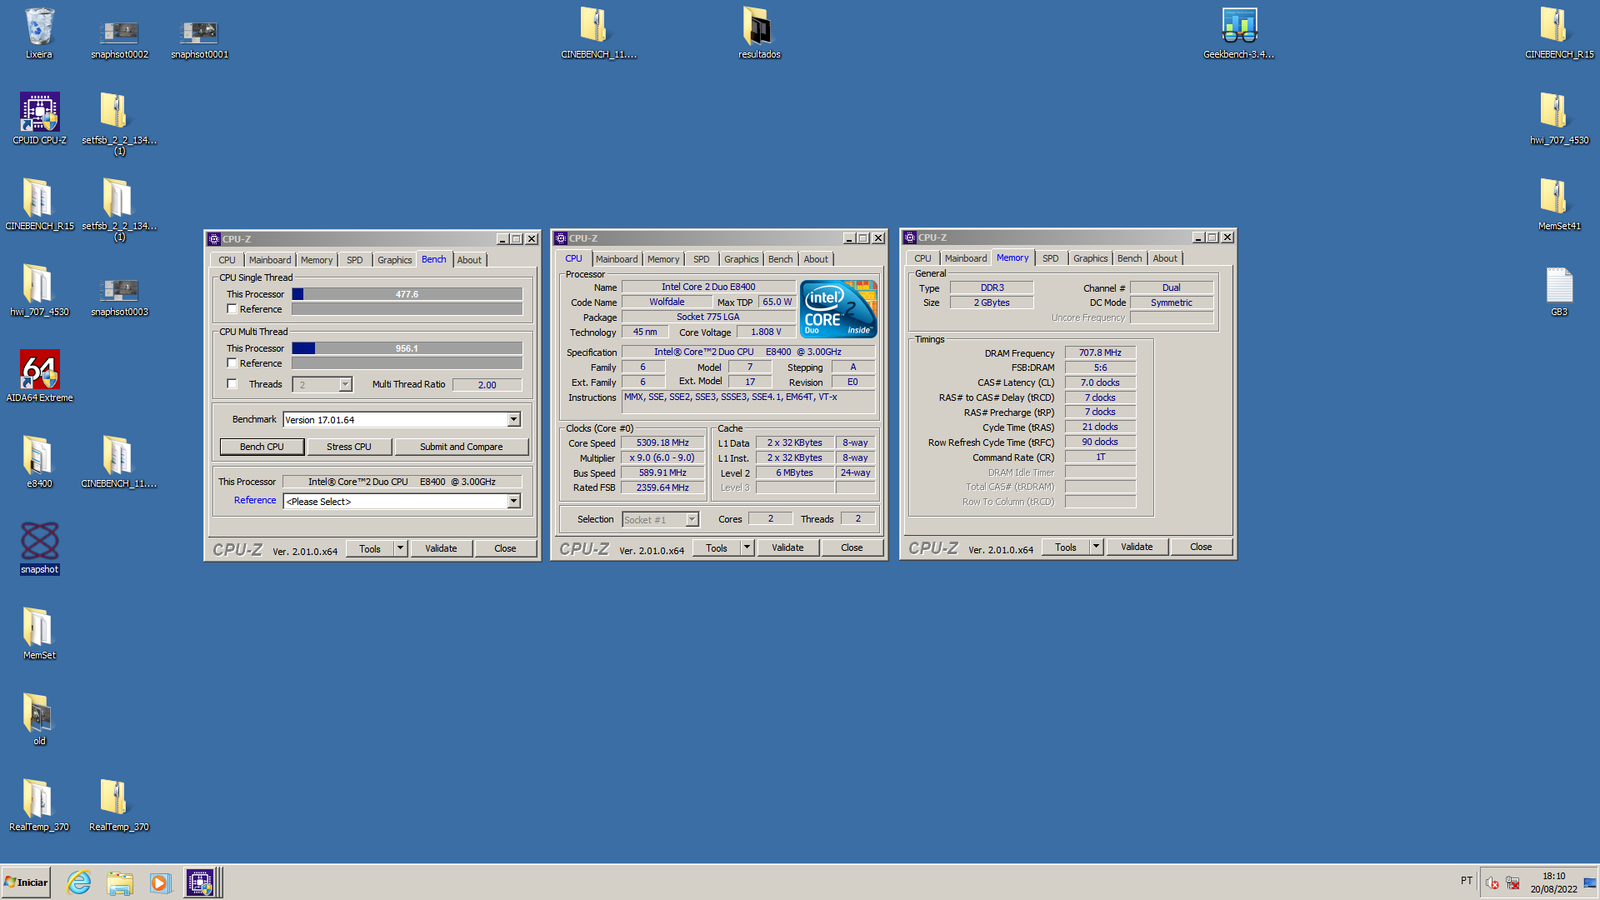The image size is (1600, 900).
Task: Switch to the SPD tab in the Memory window
Action: click(1050, 258)
